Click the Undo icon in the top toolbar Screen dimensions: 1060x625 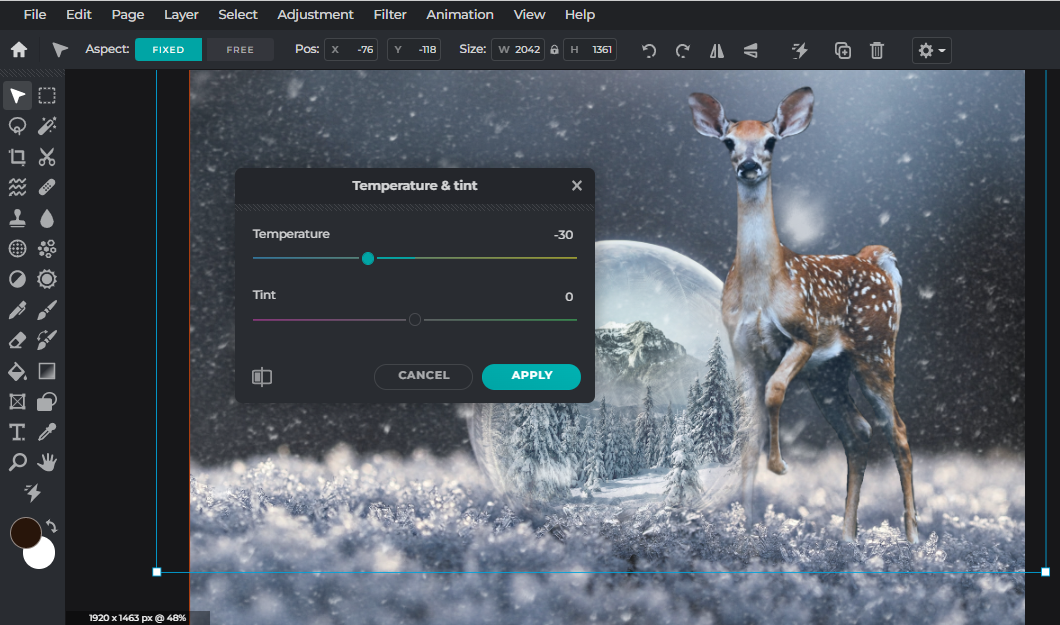pos(648,49)
